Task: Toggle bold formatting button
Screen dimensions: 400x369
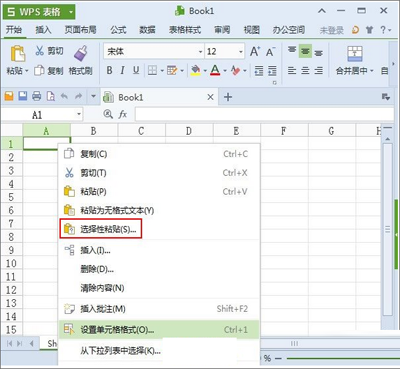Action: (109, 70)
